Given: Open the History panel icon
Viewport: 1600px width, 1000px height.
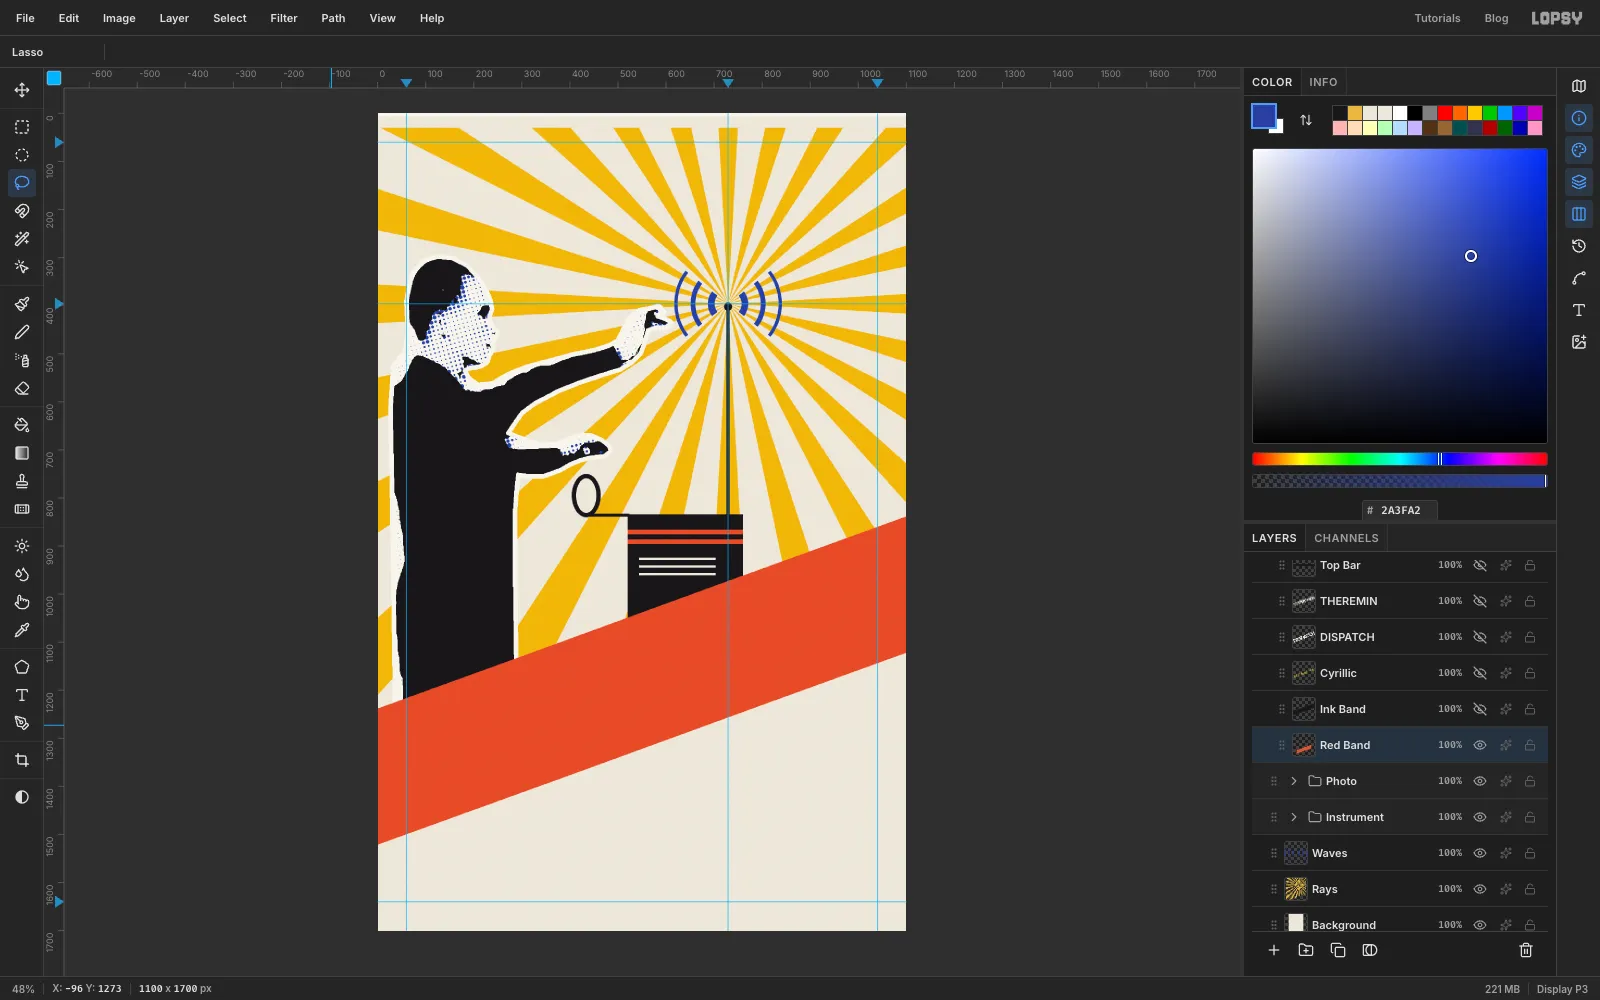Looking at the screenshot, I should point(1579,246).
